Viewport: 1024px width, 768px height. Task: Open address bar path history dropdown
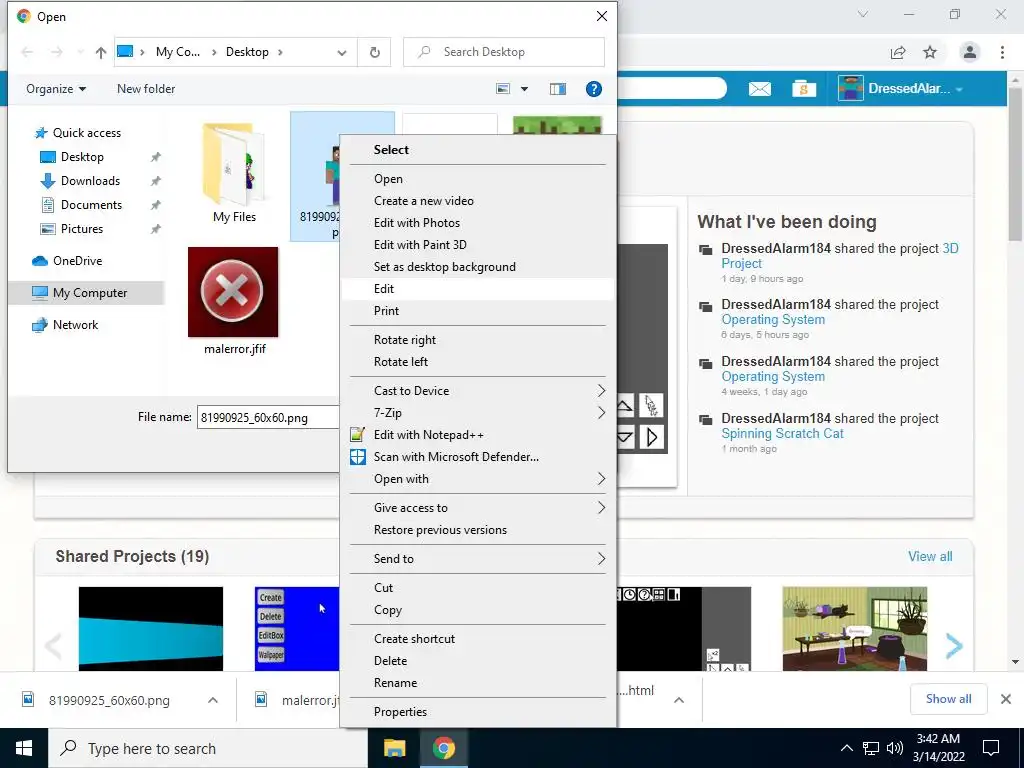[x=342, y=53]
